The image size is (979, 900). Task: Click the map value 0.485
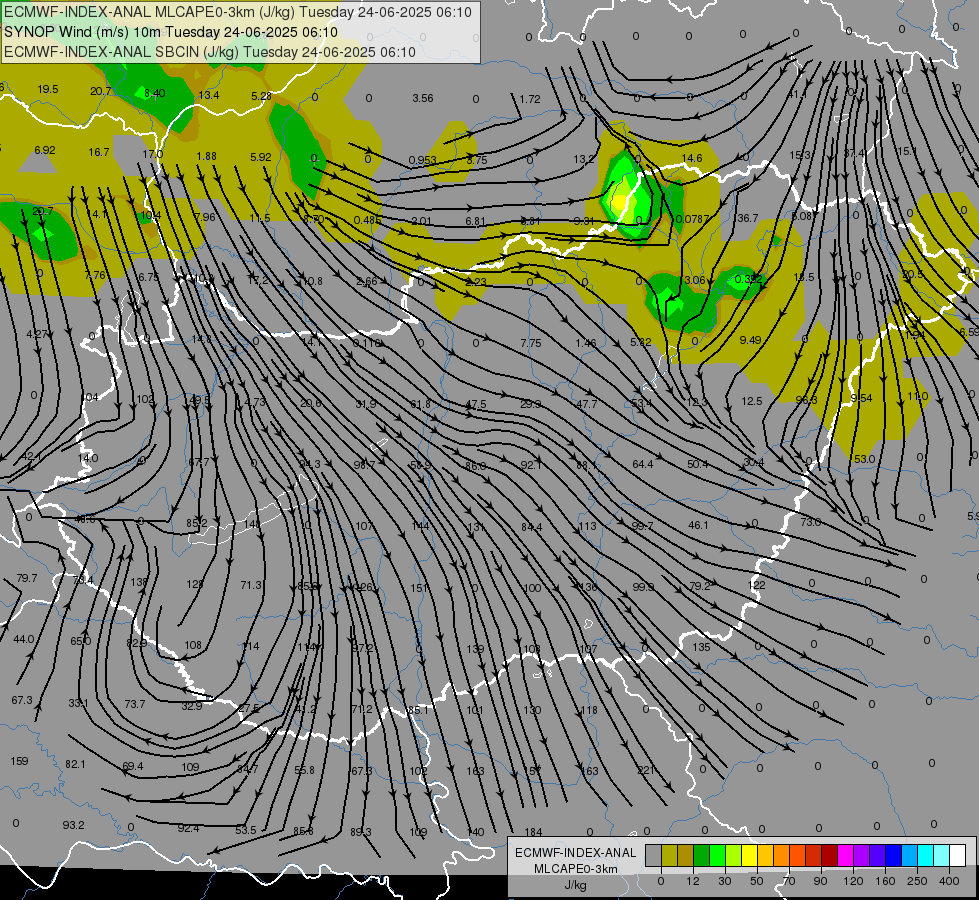[x=367, y=220]
